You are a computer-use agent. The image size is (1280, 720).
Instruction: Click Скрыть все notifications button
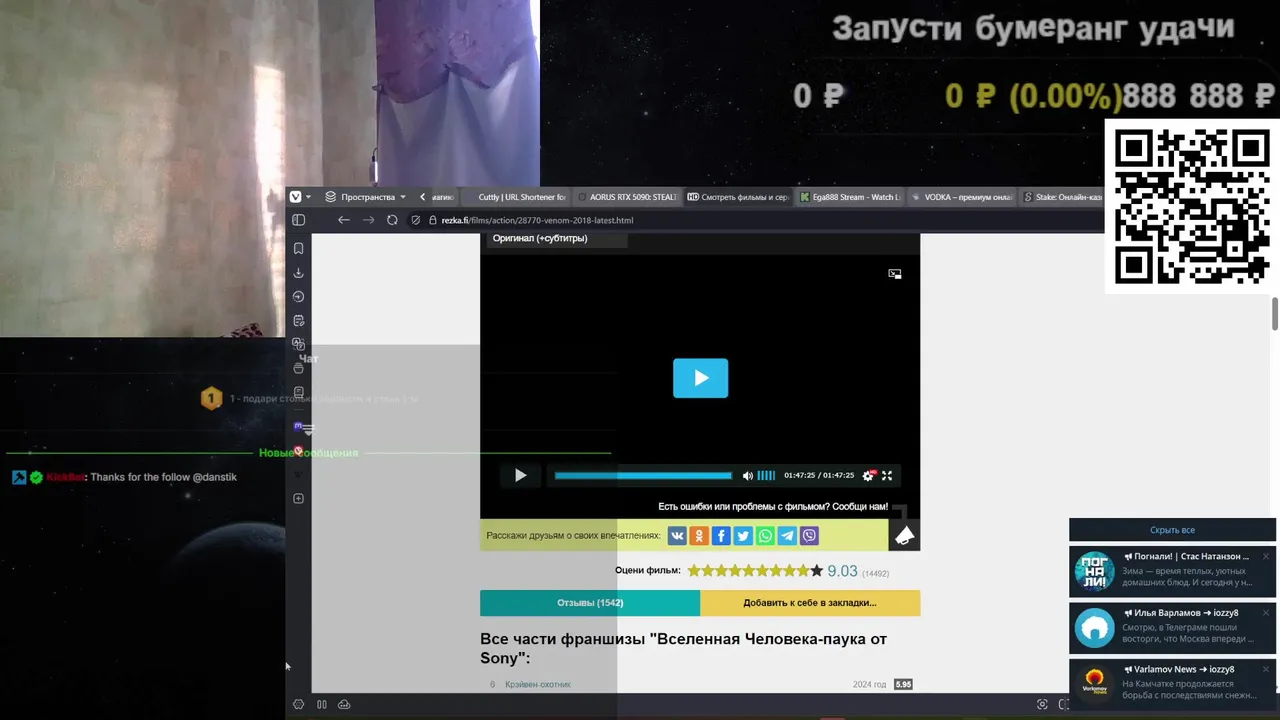pyautogui.click(x=1172, y=530)
